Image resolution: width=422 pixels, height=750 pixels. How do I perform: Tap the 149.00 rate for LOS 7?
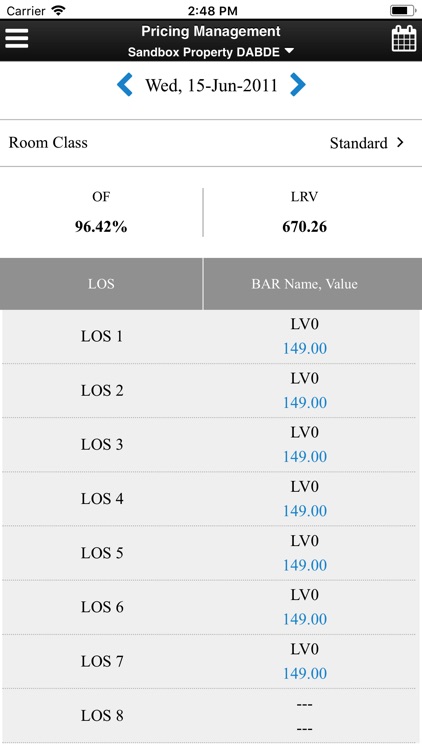click(x=305, y=673)
